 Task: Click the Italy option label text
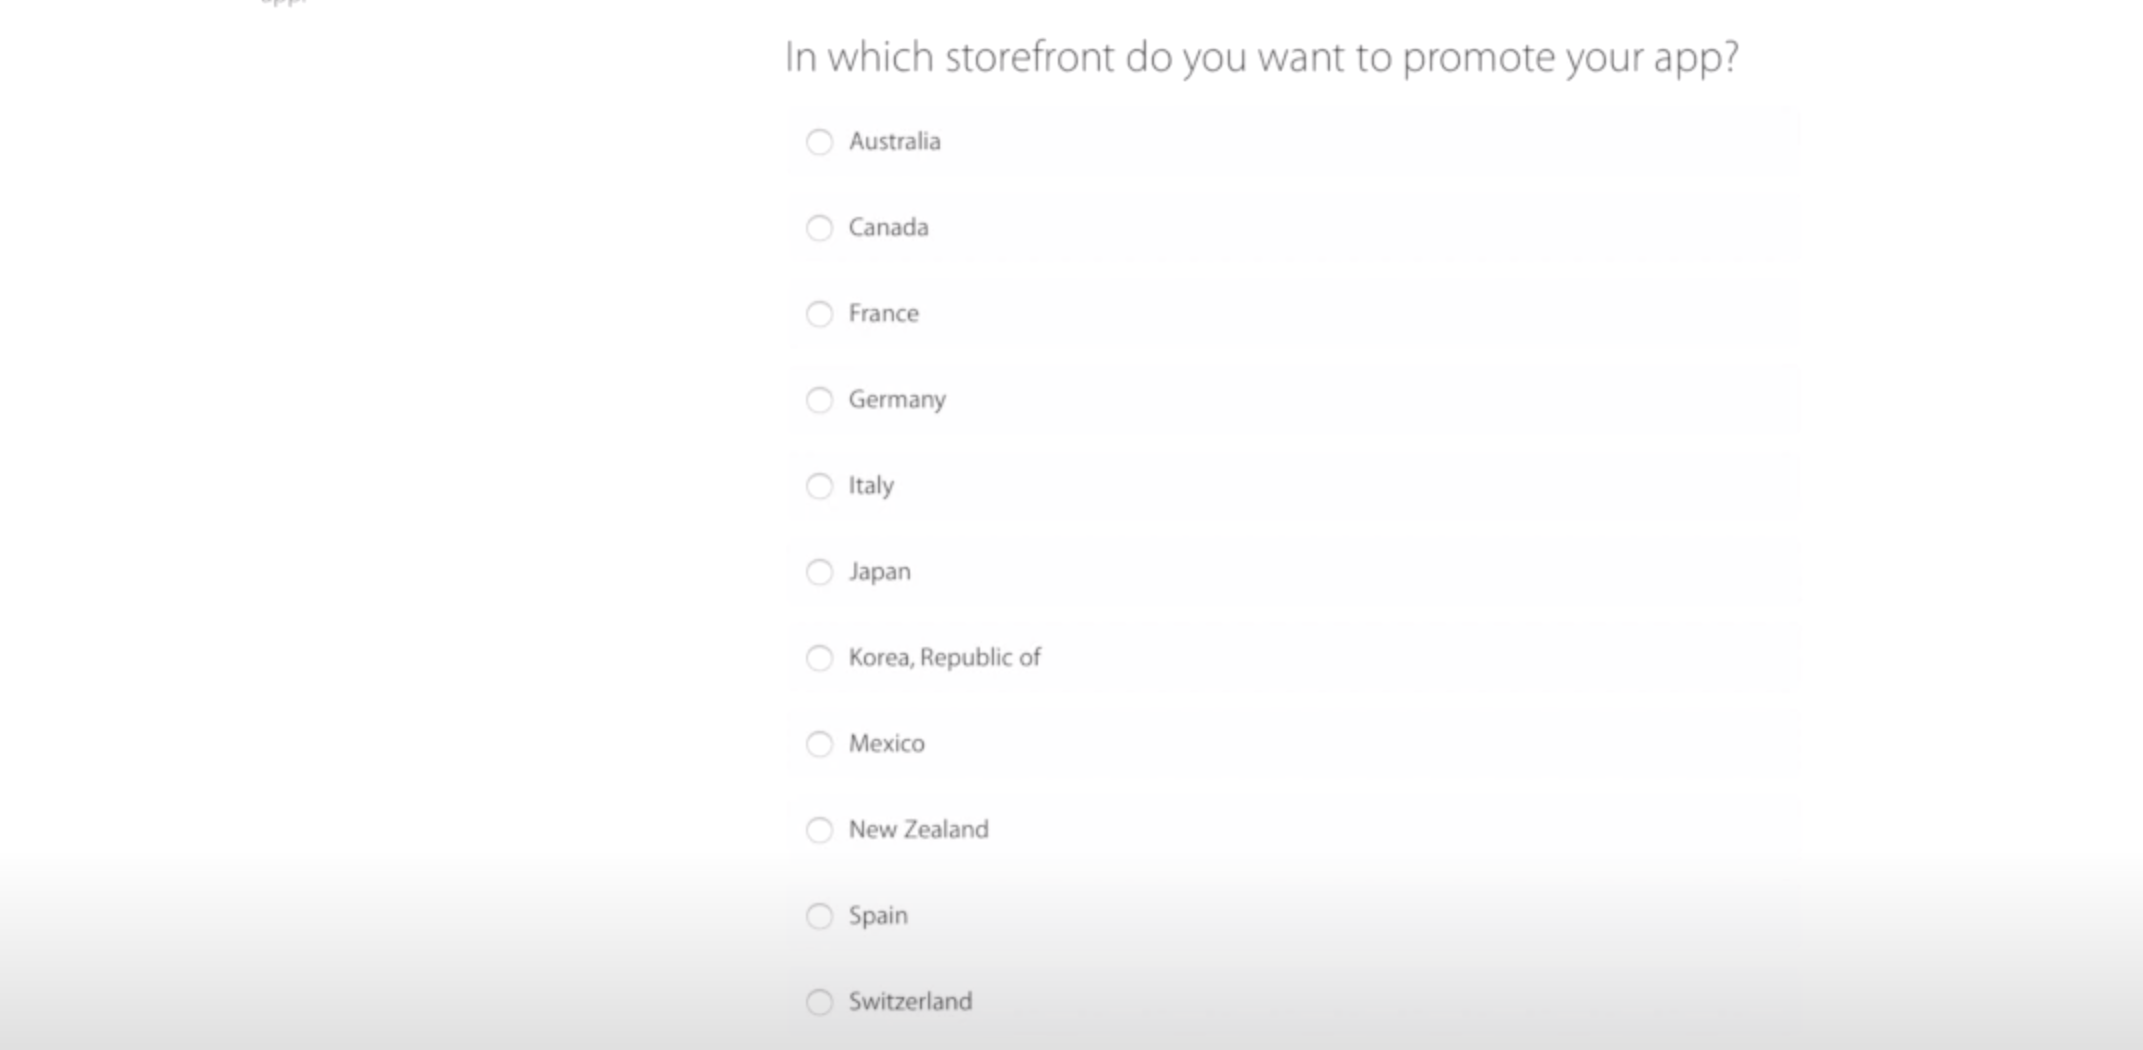[x=871, y=486]
